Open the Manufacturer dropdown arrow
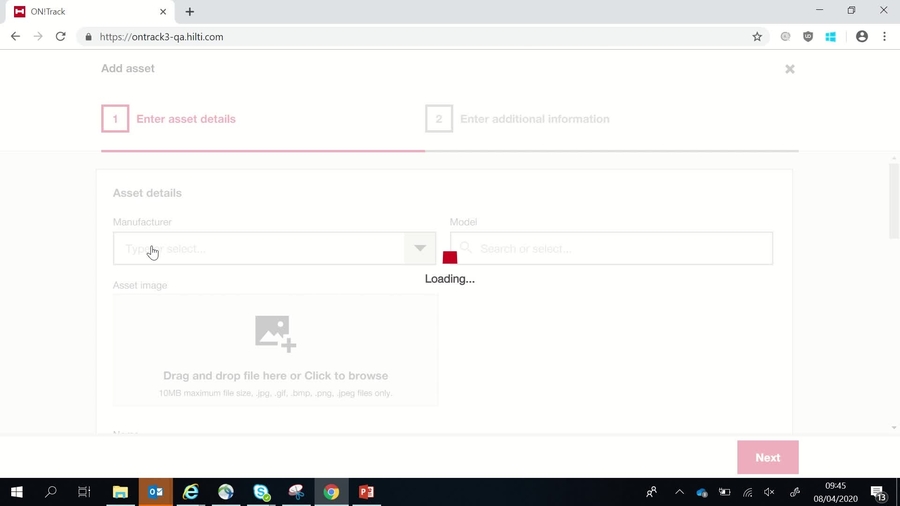 (420, 248)
